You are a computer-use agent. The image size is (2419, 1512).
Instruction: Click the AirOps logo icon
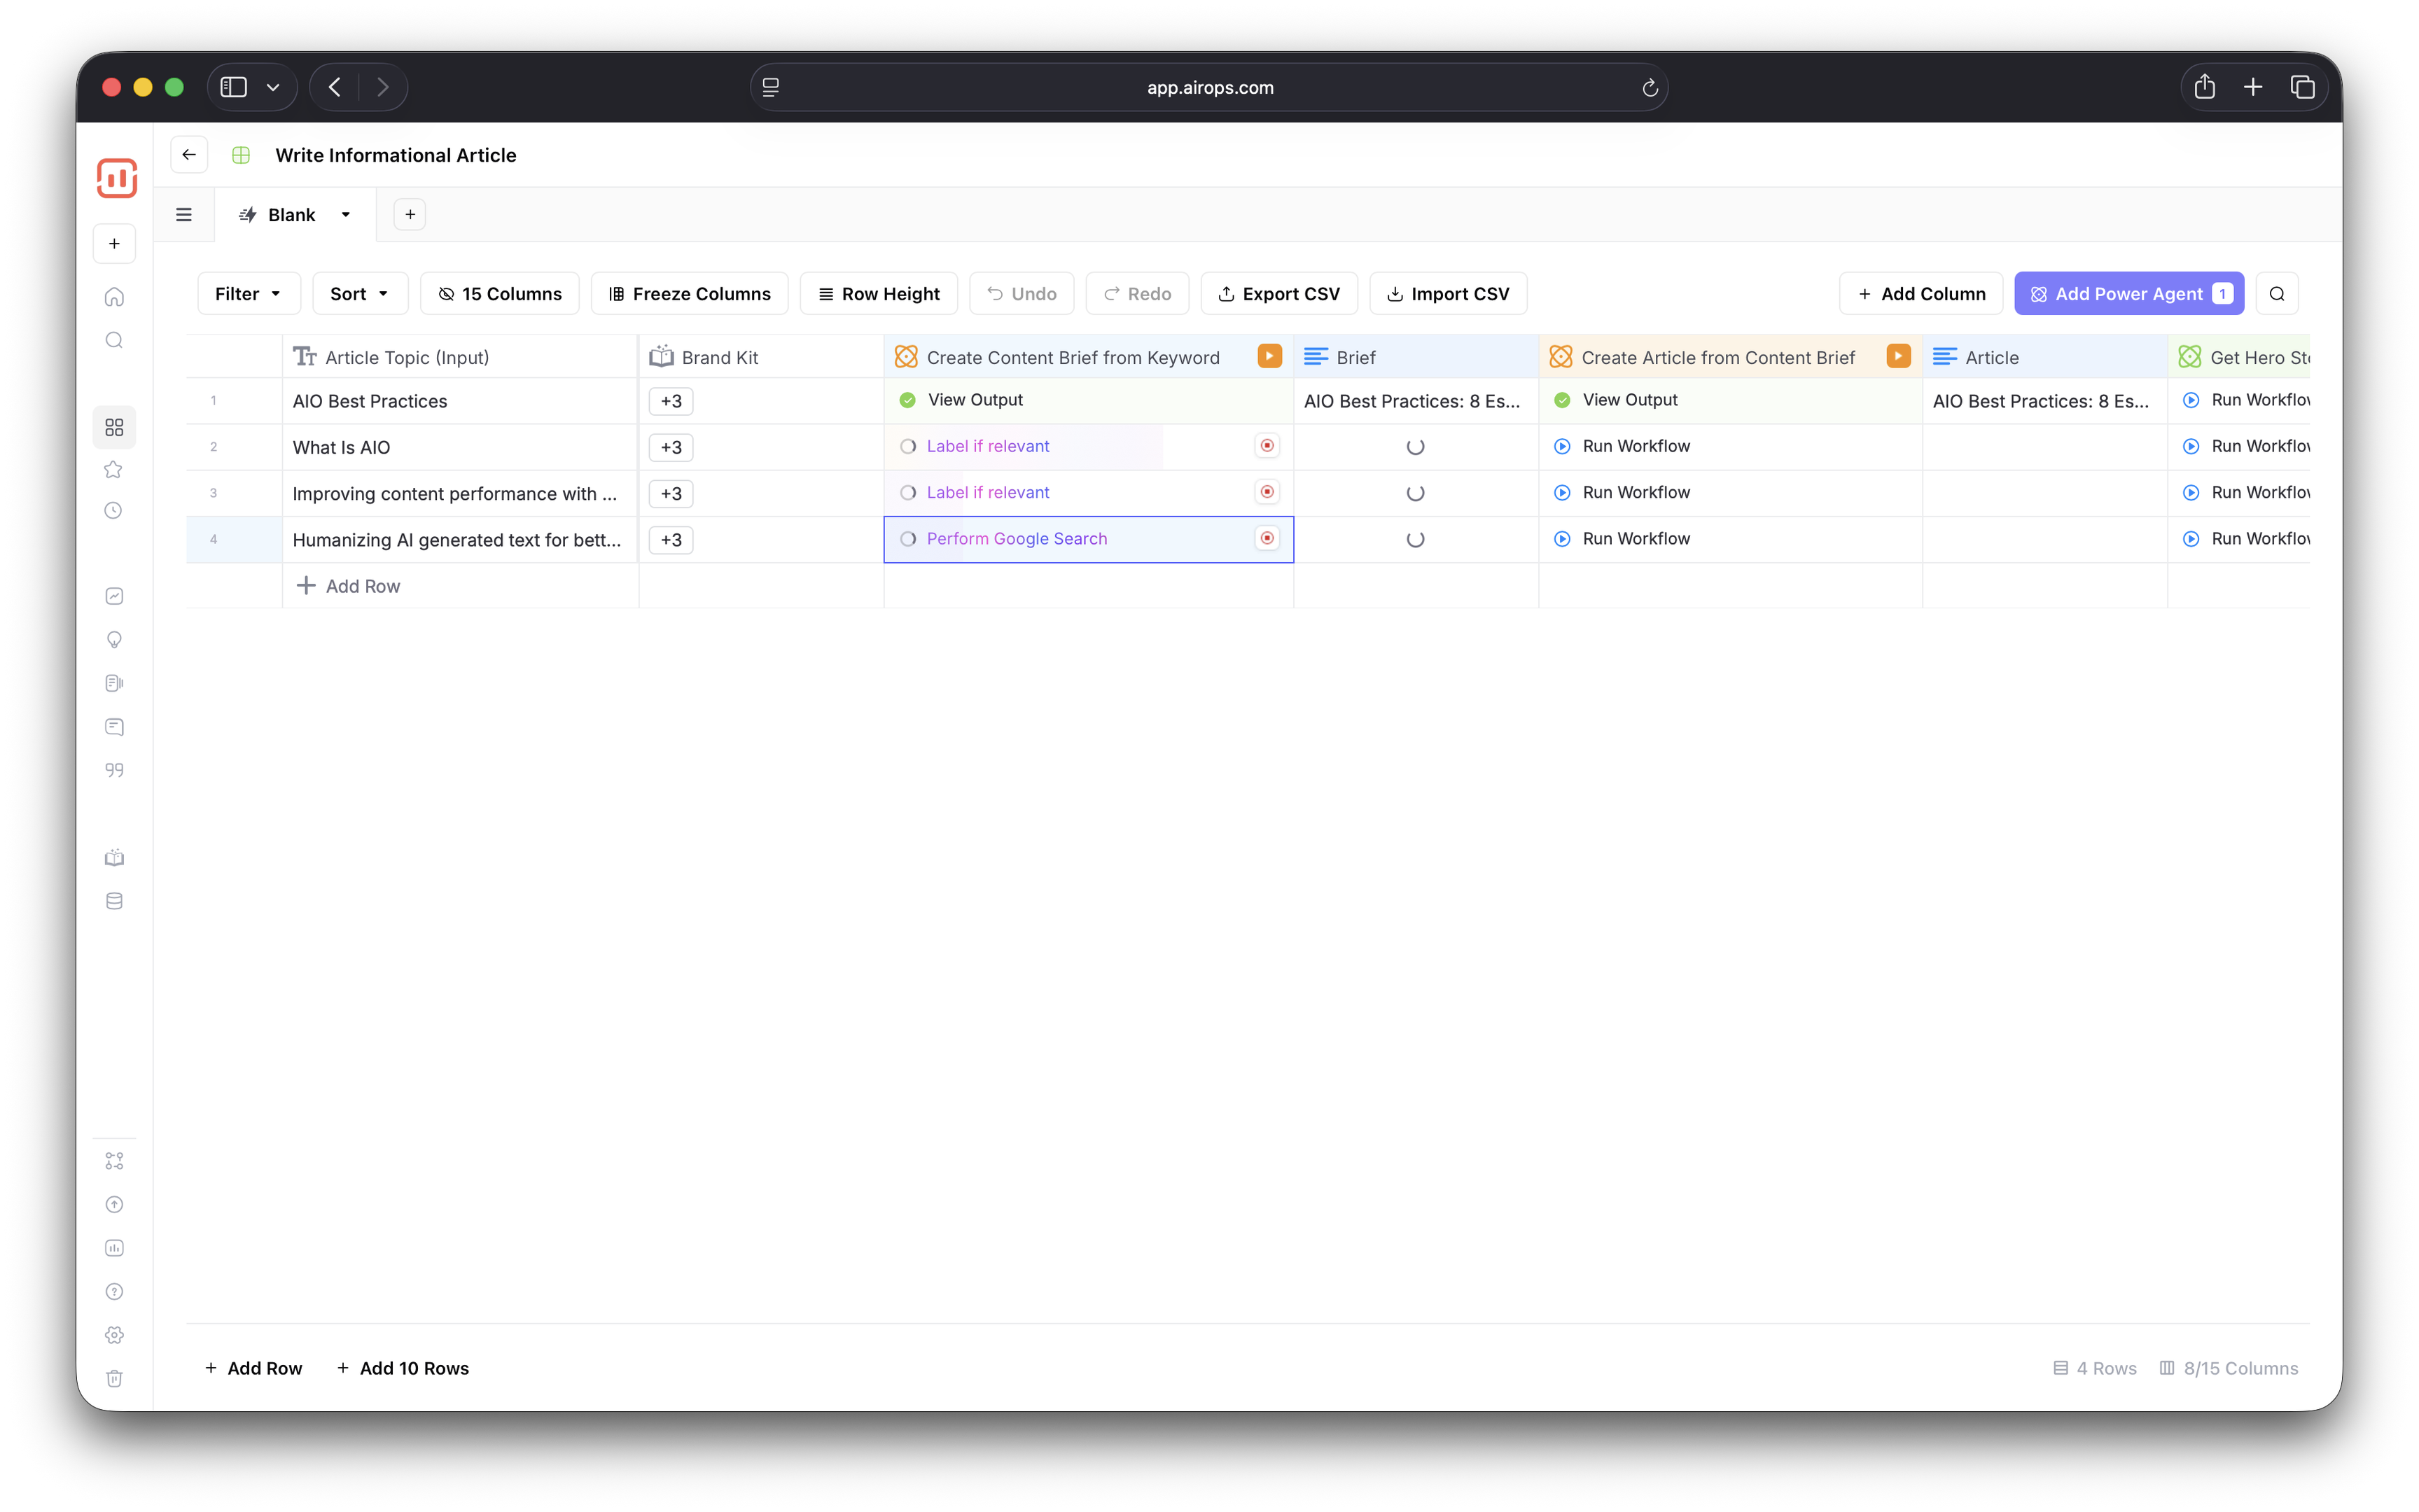tap(116, 178)
